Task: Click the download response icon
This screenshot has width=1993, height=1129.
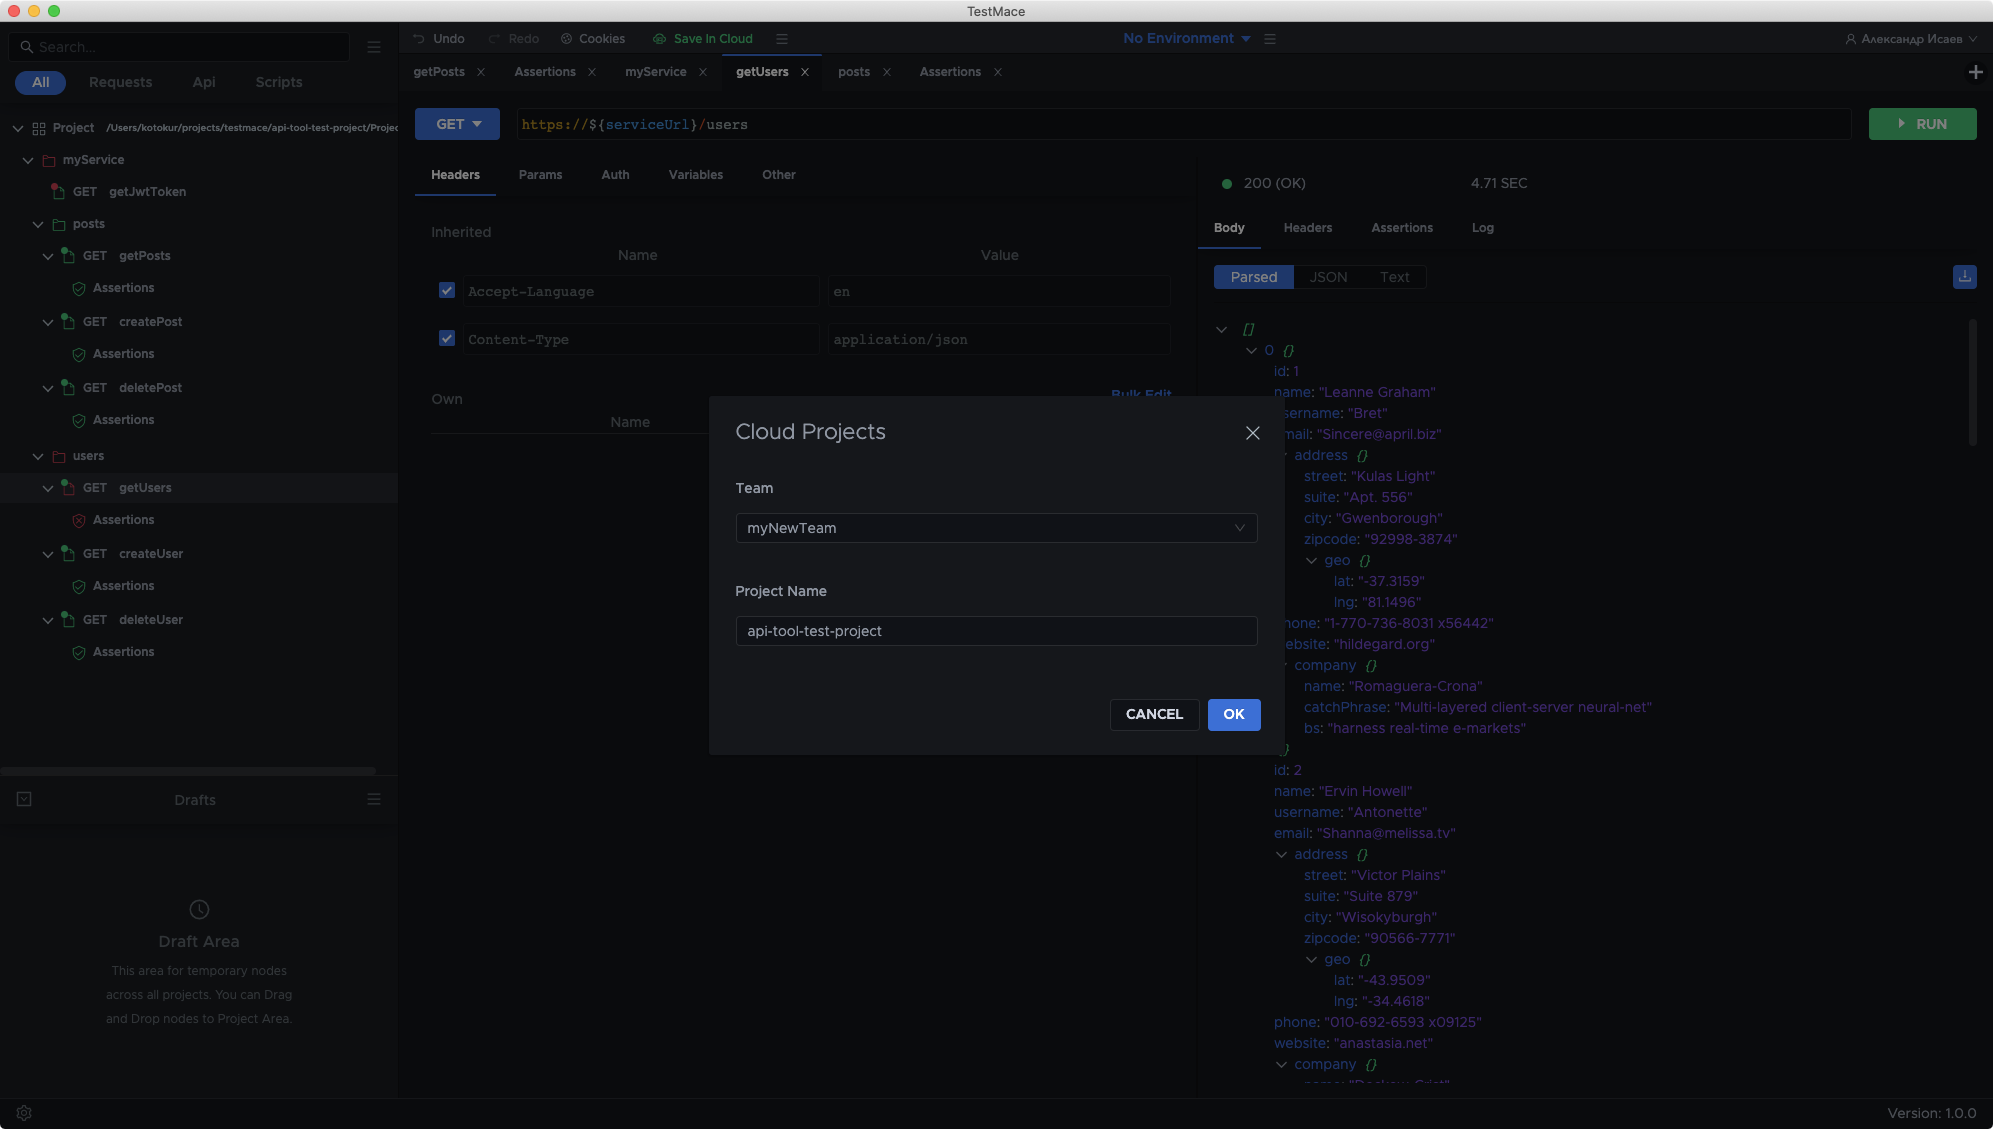Action: tap(1964, 277)
